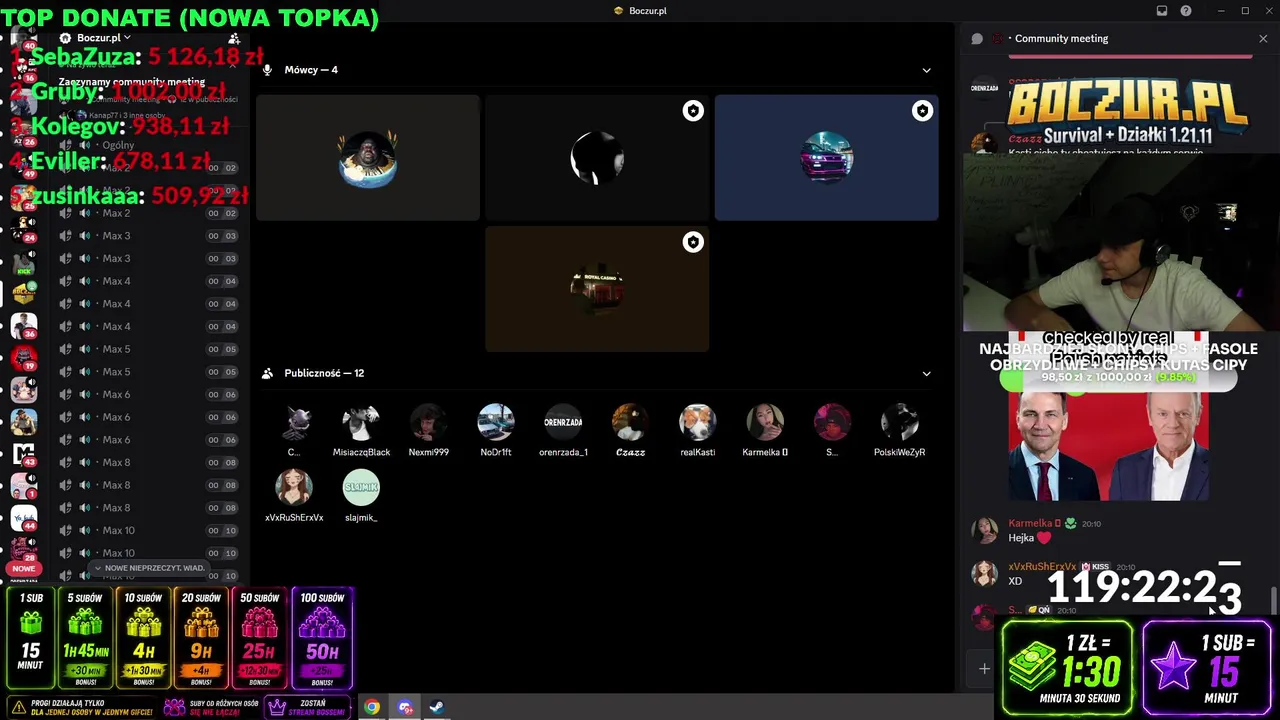Screen dimensions: 1280x720
Task: Select the speaker tile with the pink car avatar
Action: click(827, 158)
